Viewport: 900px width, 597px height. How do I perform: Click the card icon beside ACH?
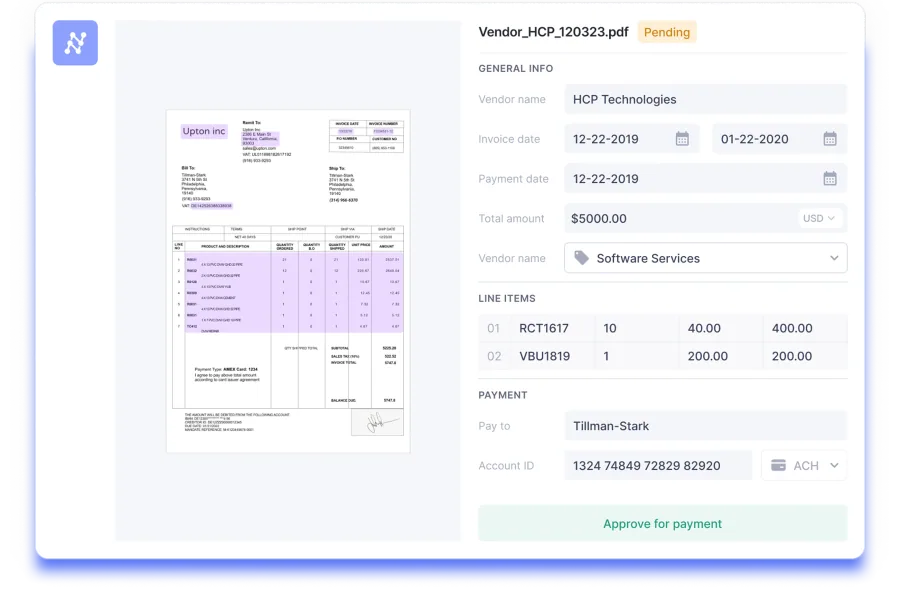coord(778,466)
